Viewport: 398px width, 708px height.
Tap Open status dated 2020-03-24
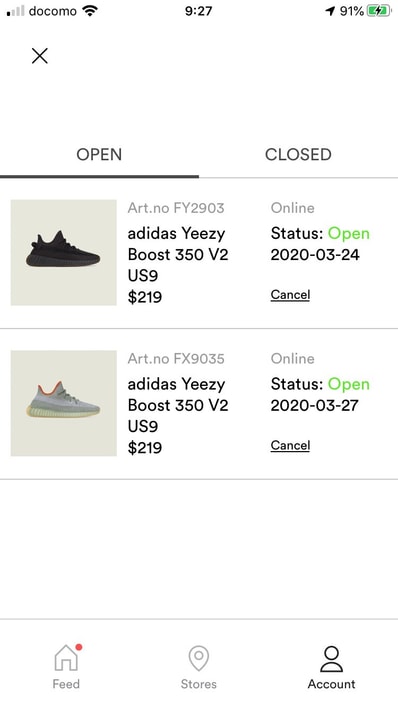click(x=348, y=233)
